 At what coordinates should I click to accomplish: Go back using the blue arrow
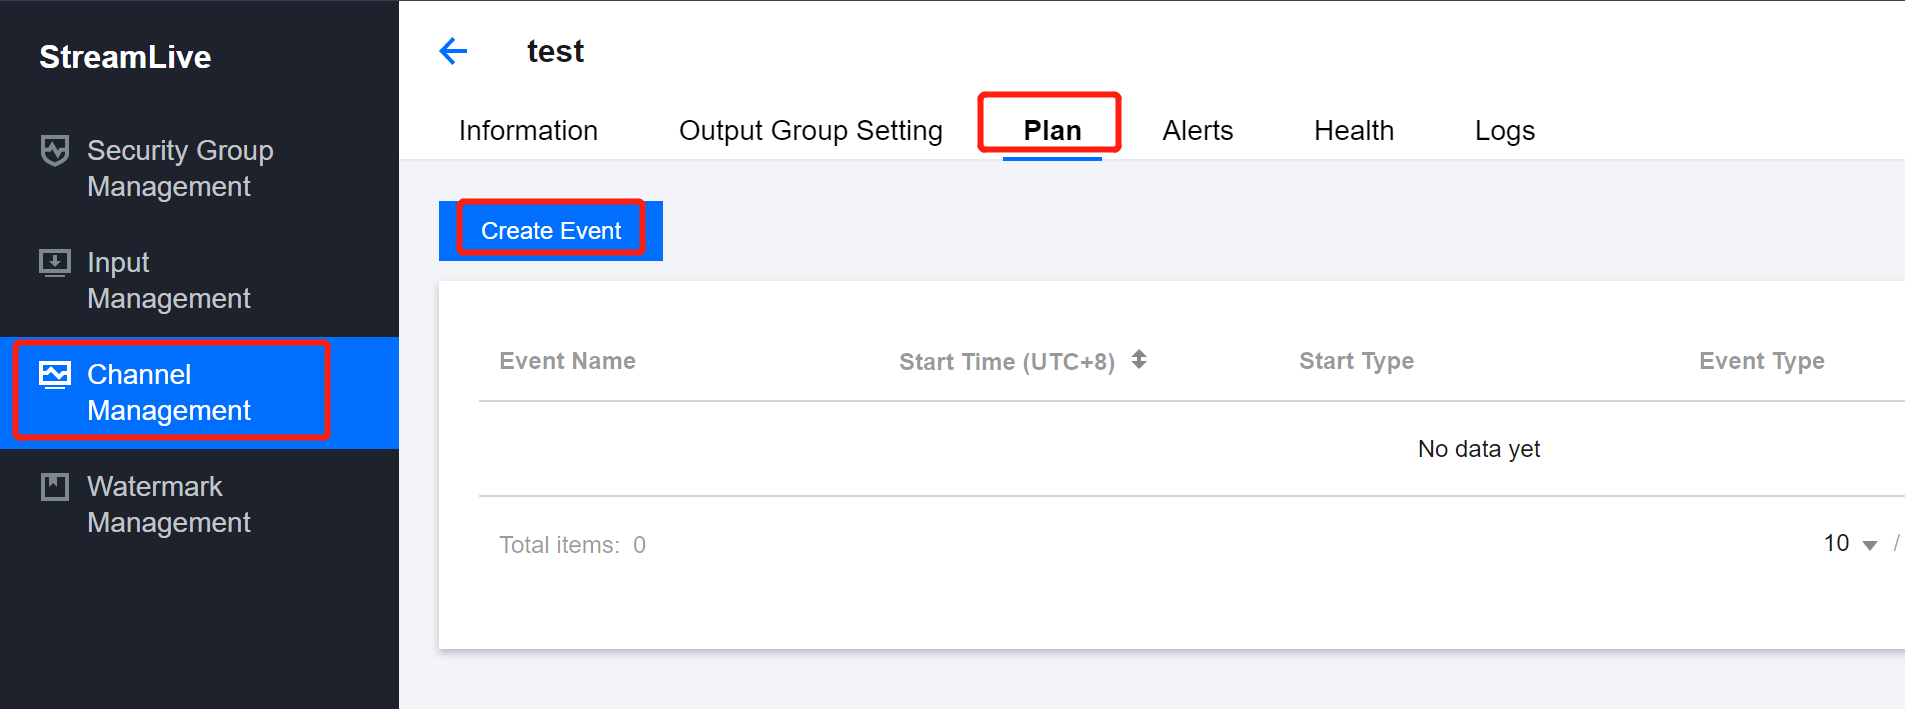pyautogui.click(x=453, y=51)
